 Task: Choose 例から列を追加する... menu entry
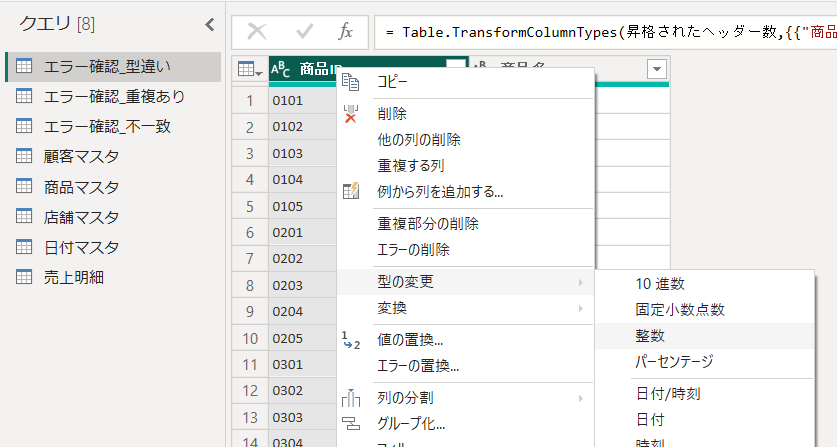(466, 192)
